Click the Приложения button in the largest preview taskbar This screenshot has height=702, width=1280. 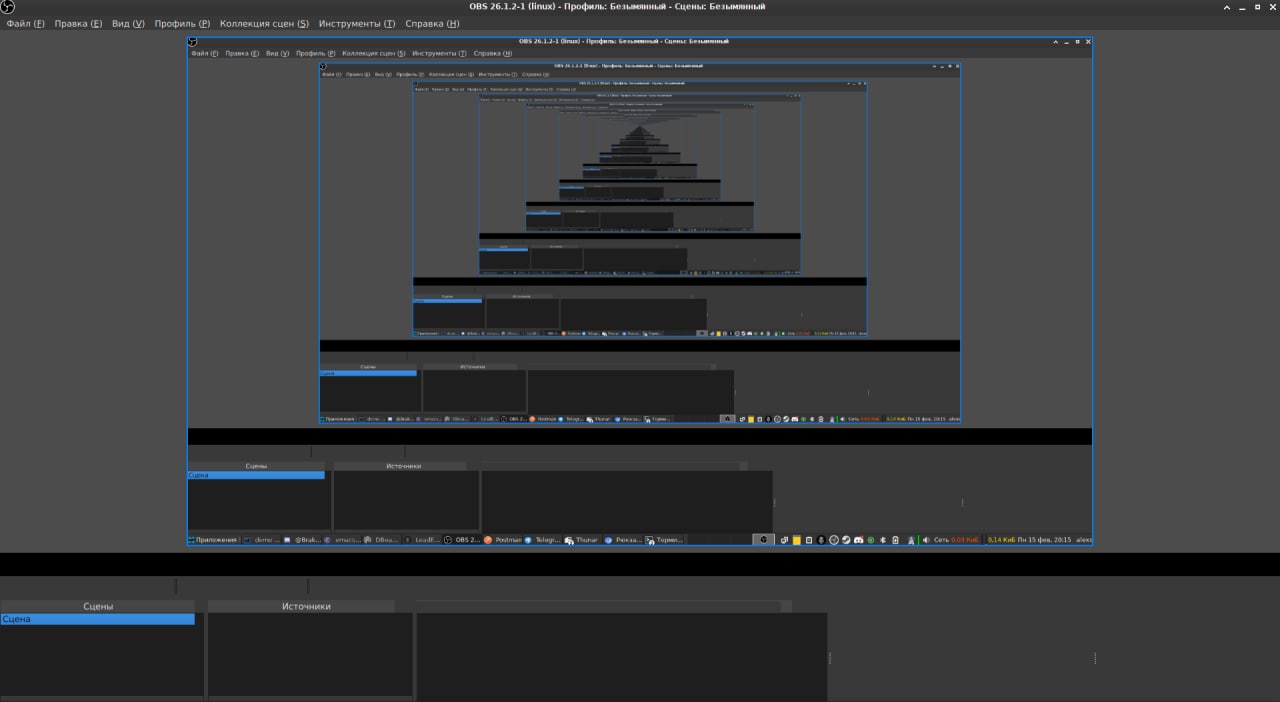click(x=214, y=540)
